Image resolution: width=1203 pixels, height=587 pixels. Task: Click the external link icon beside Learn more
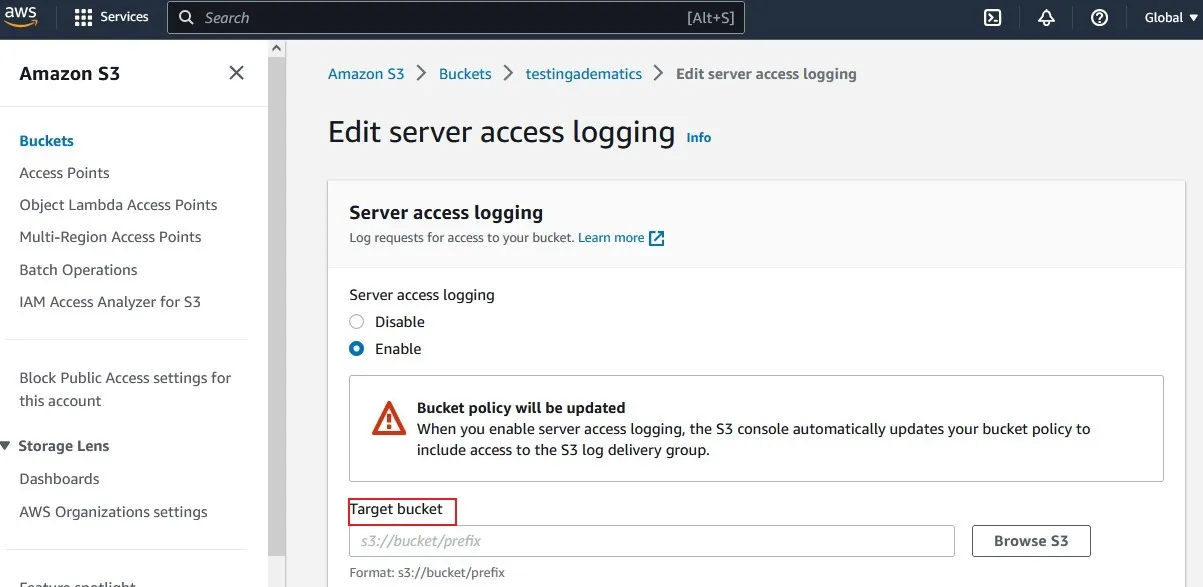coord(657,238)
